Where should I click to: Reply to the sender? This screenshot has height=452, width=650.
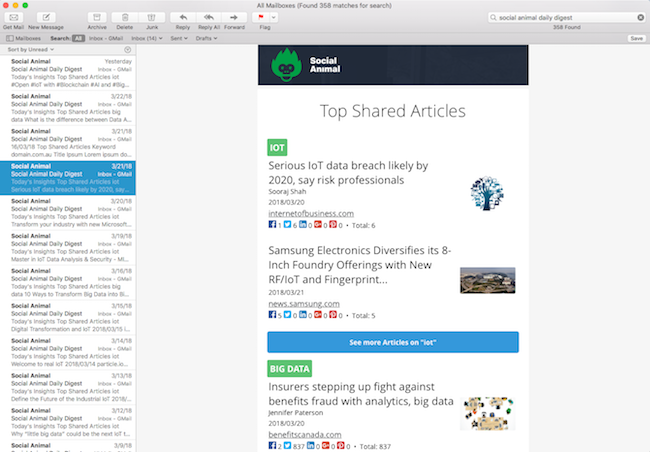pos(183,17)
